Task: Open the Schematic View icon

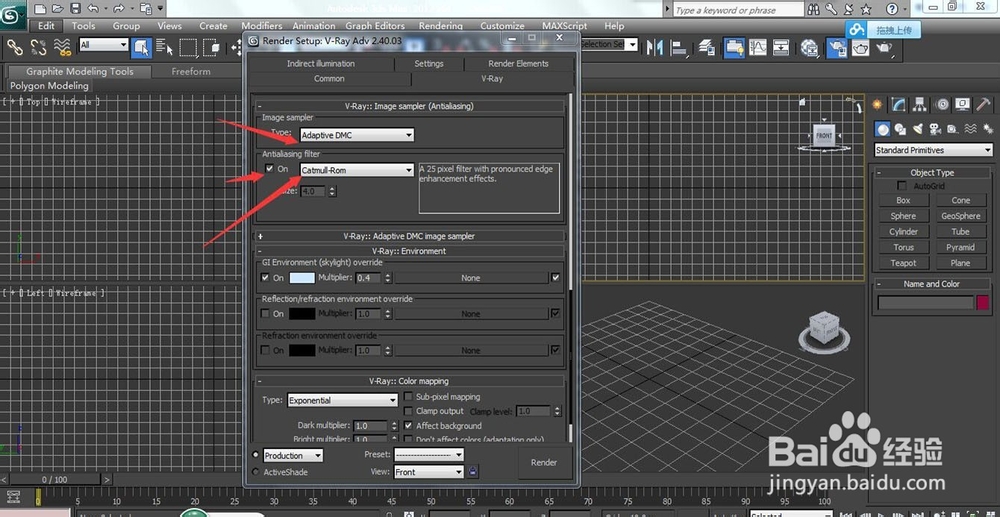Action: pos(781,47)
